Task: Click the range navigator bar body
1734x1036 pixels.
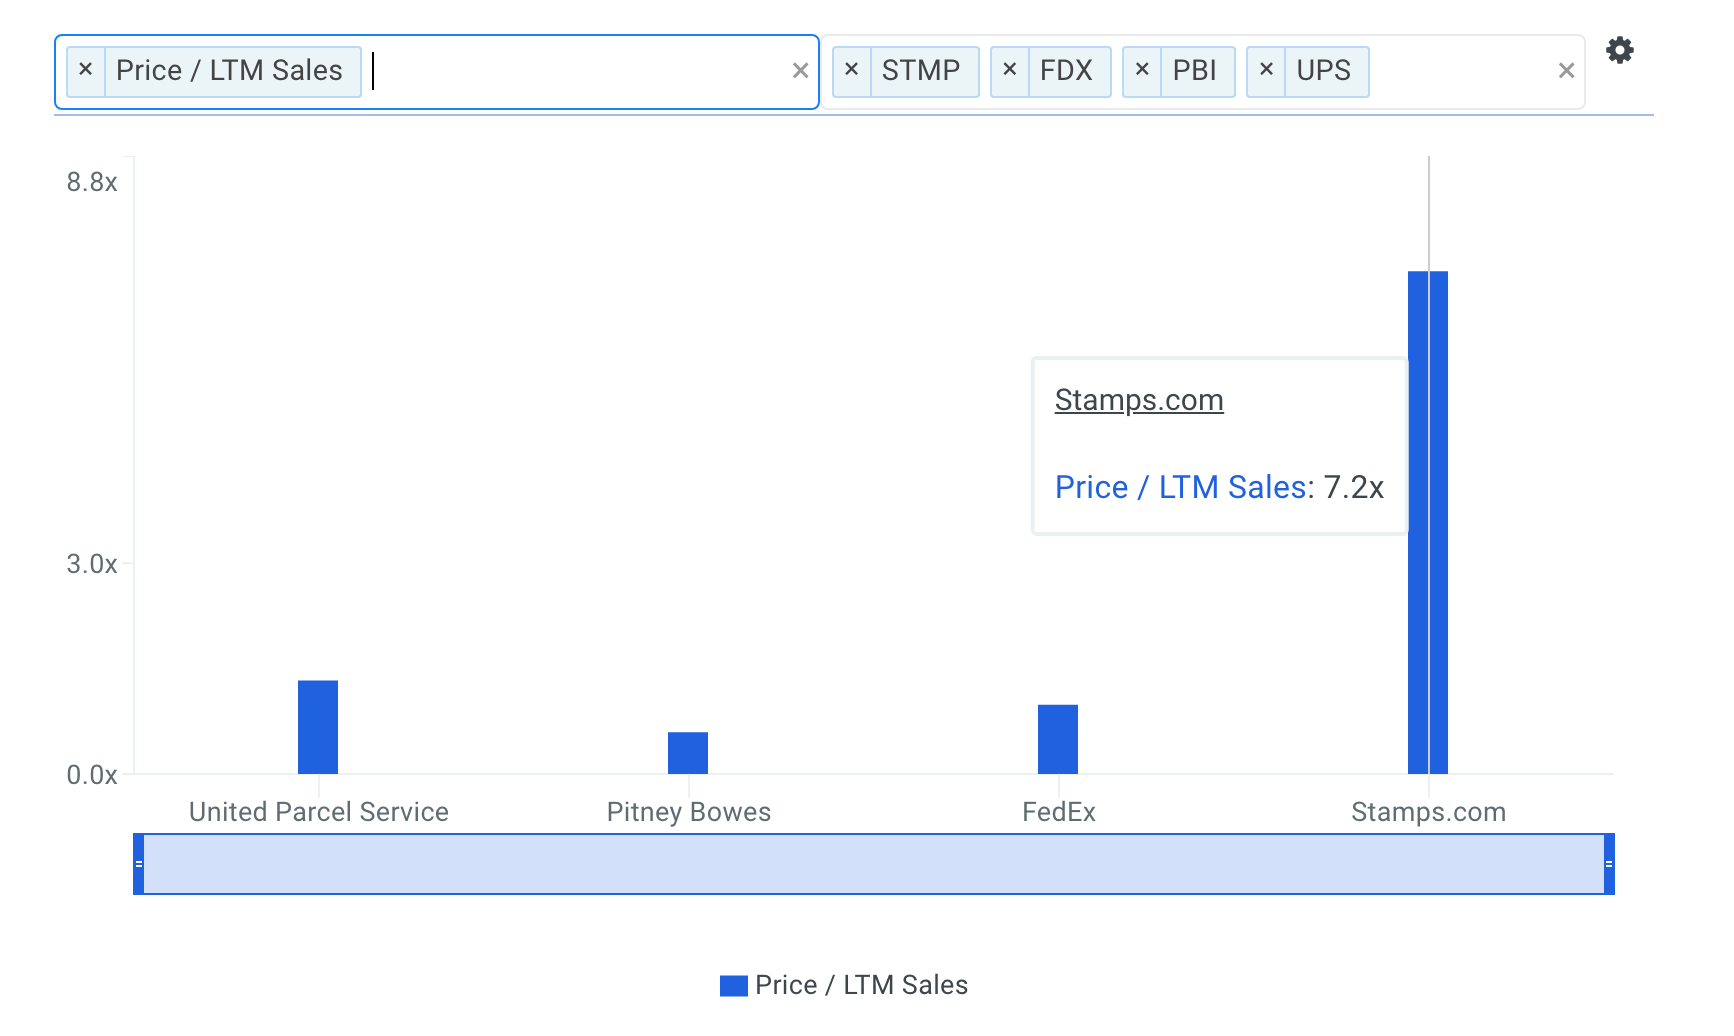Action: [874, 864]
